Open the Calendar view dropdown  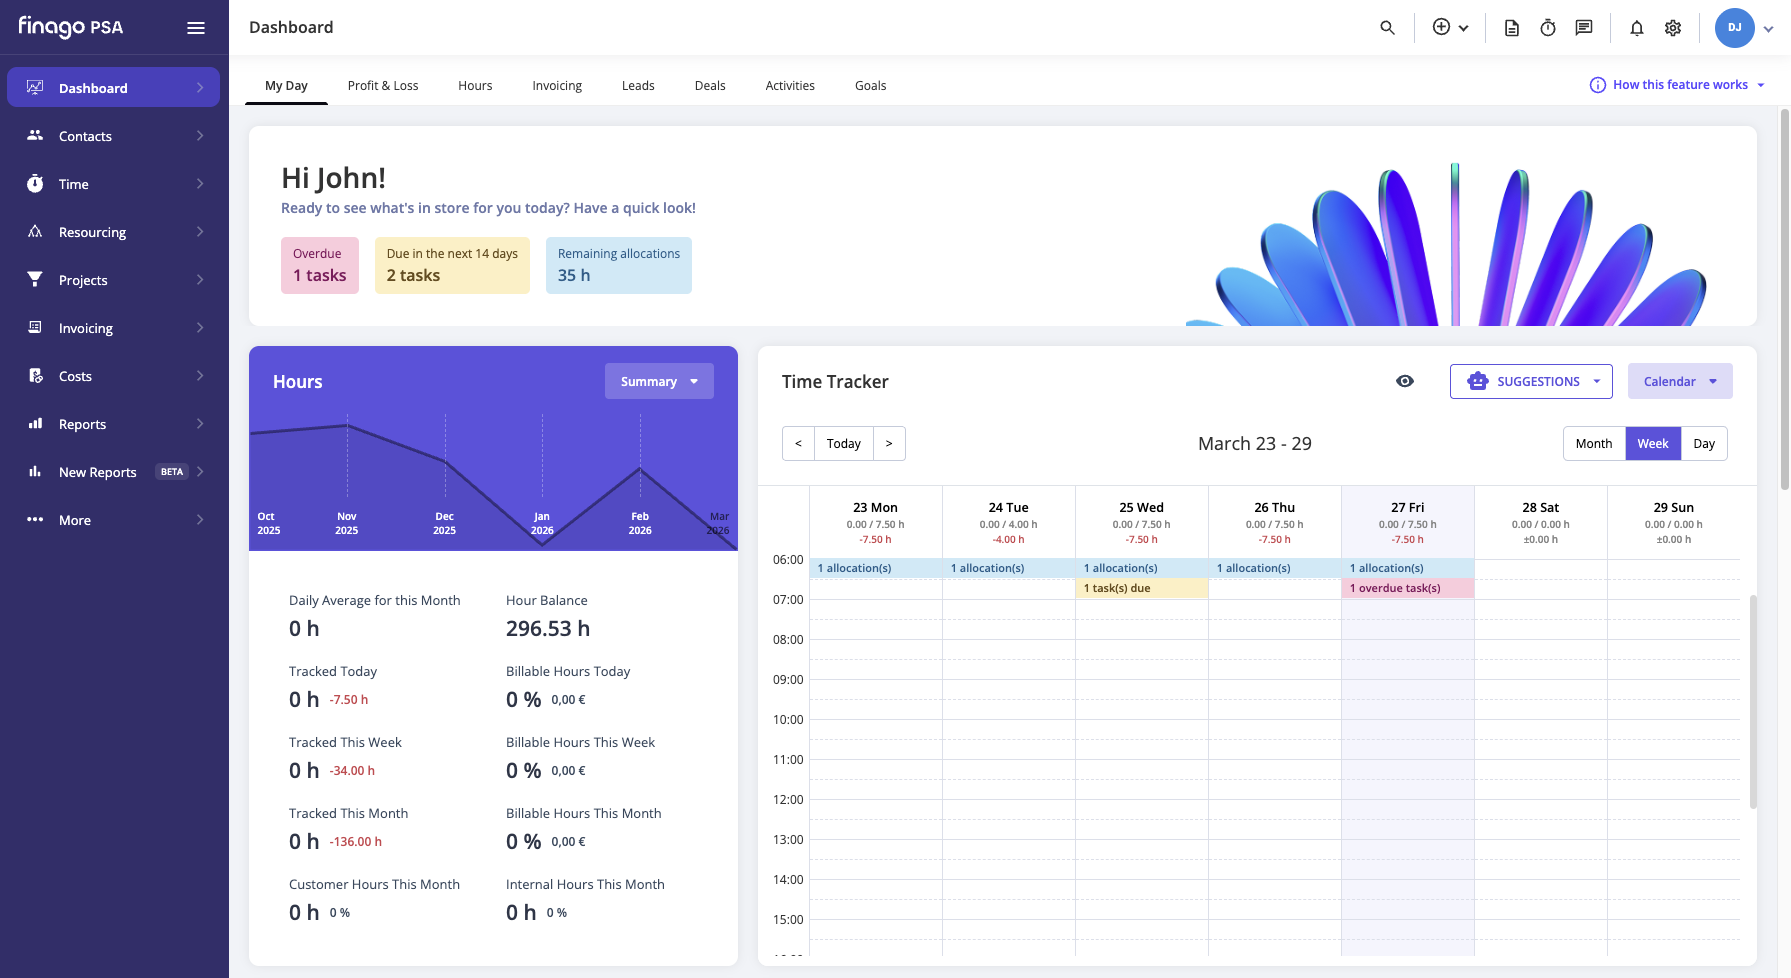(x=1680, y=381)
